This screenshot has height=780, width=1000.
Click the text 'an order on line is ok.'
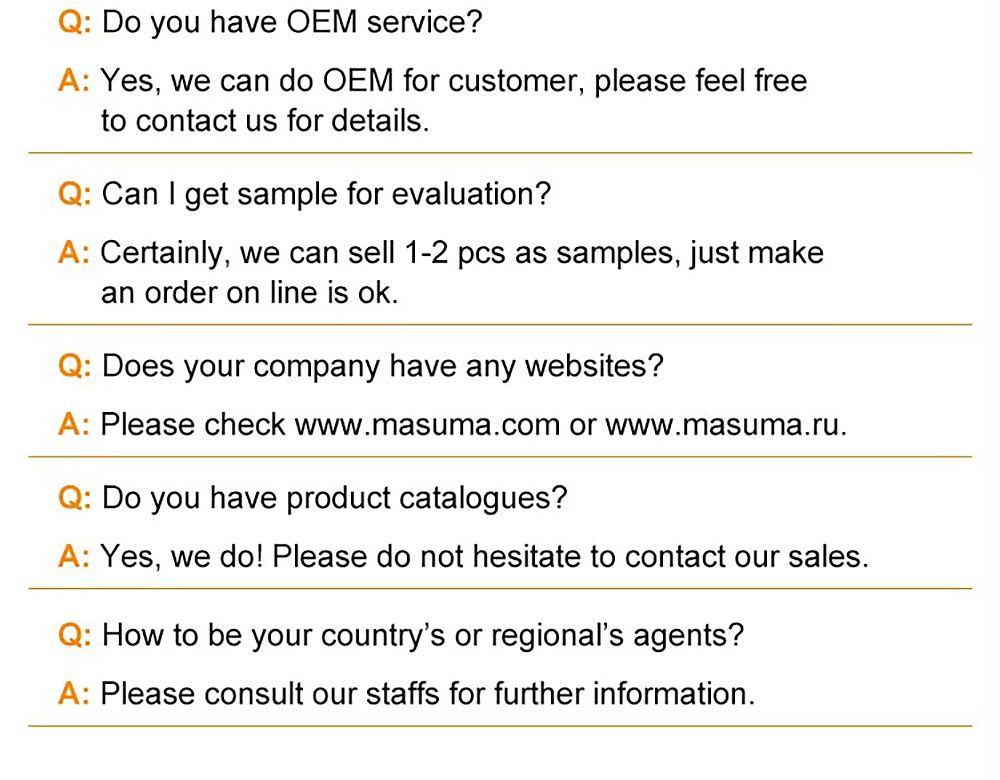(x=250, y=294)
